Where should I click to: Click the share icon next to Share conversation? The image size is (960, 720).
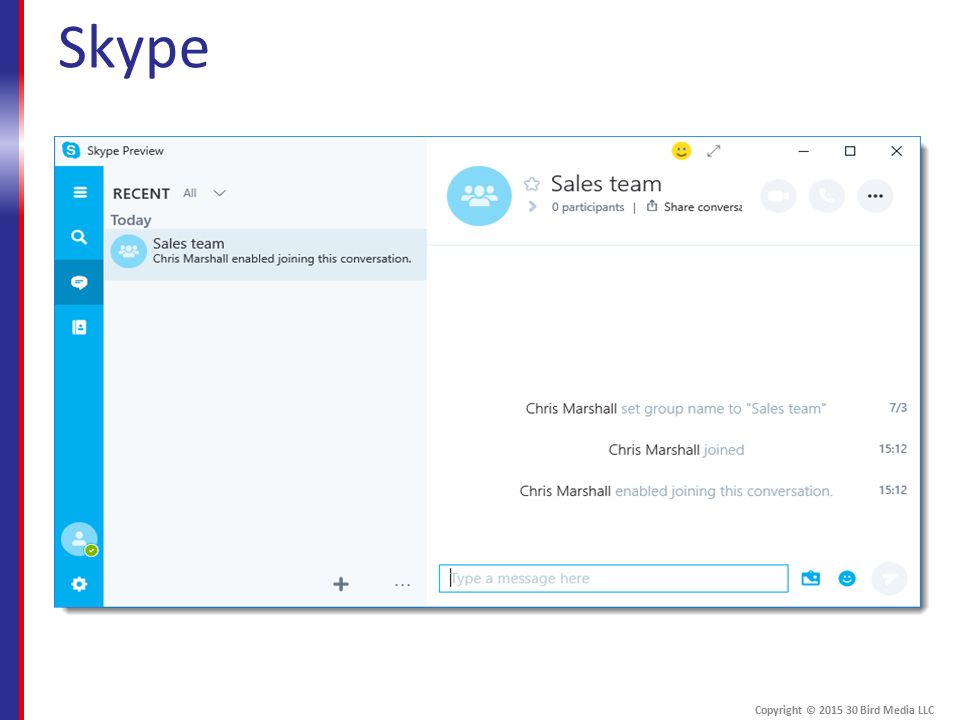tap(652, 206)
